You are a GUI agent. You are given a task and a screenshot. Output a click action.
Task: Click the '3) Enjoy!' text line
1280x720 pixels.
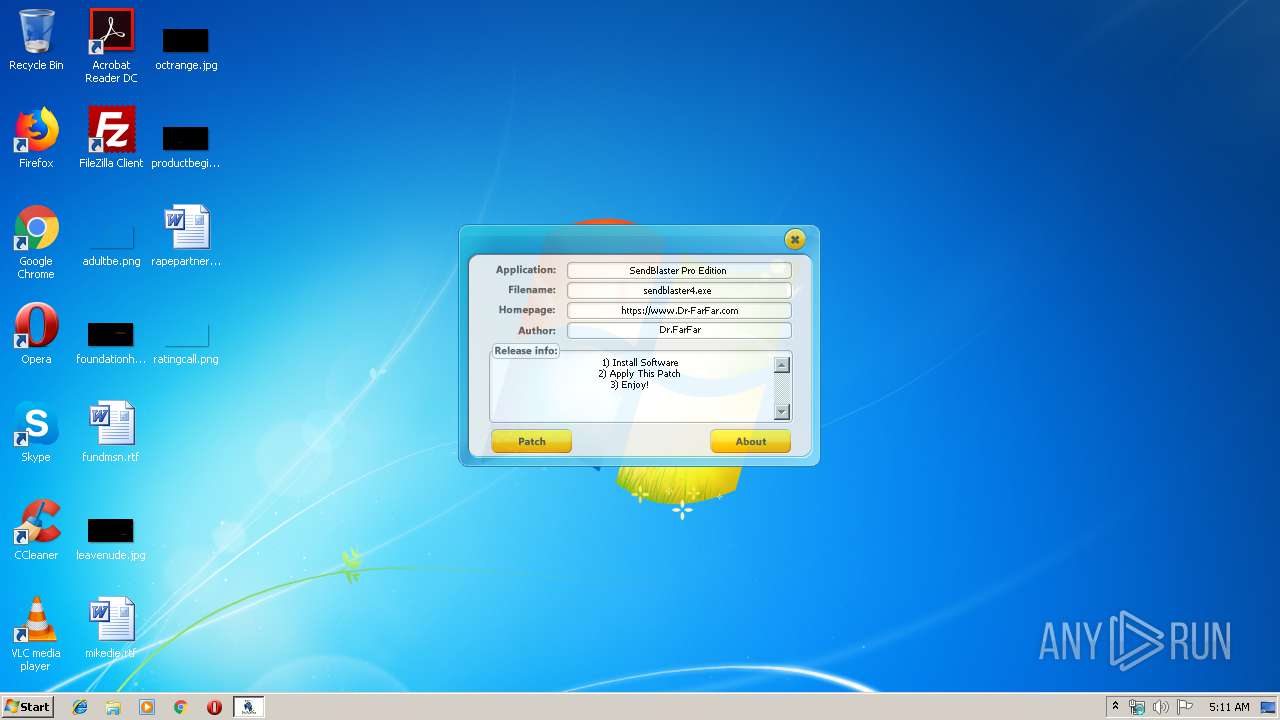click(x=630, y=385)
